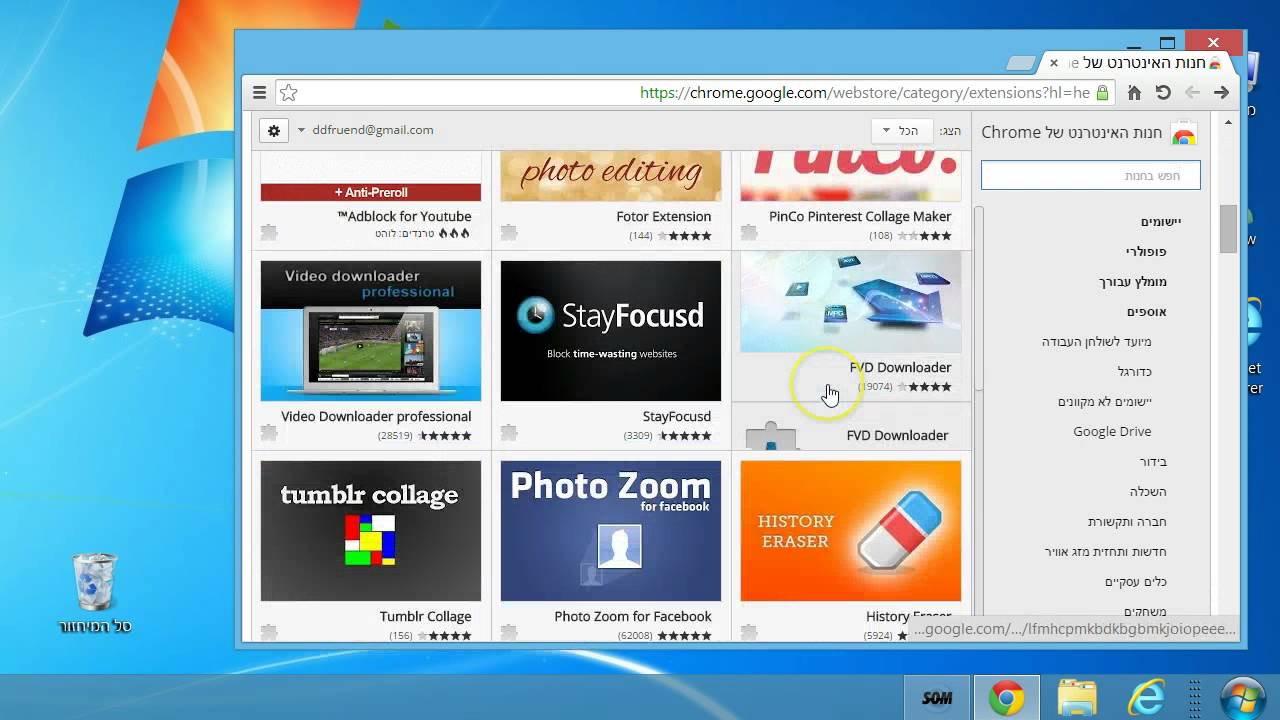Click the StayFocusd title below its thumbnail
Screen dimensions: 1280x720
[x=677, y=416]
